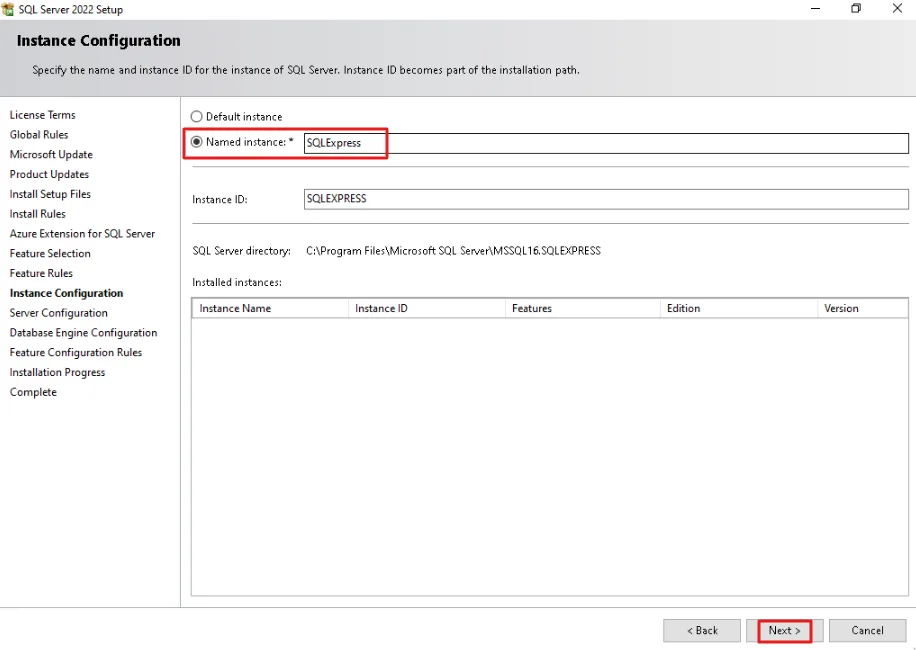
Task: Select the Default instance radio button
Action: pyautogui.click(x=196, y=117)
